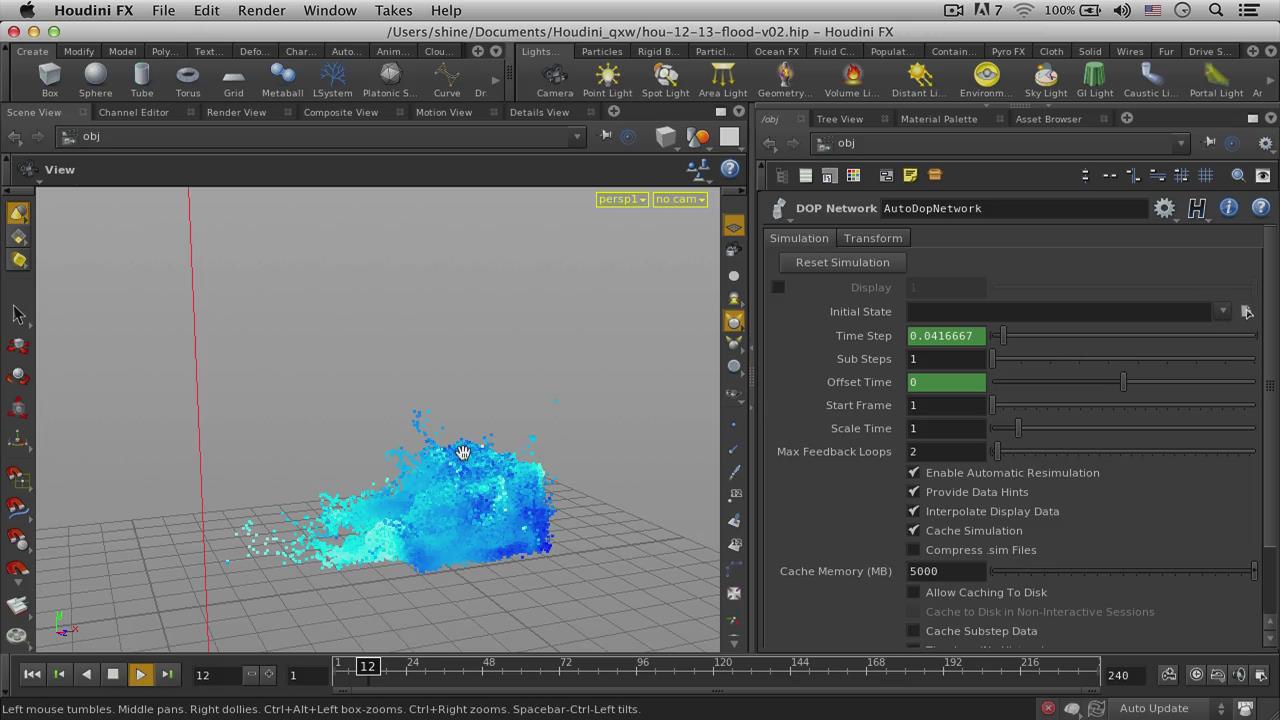Add a Metaball object
This screenshot has height=720, width=1280.
click(x=282, y=79)
